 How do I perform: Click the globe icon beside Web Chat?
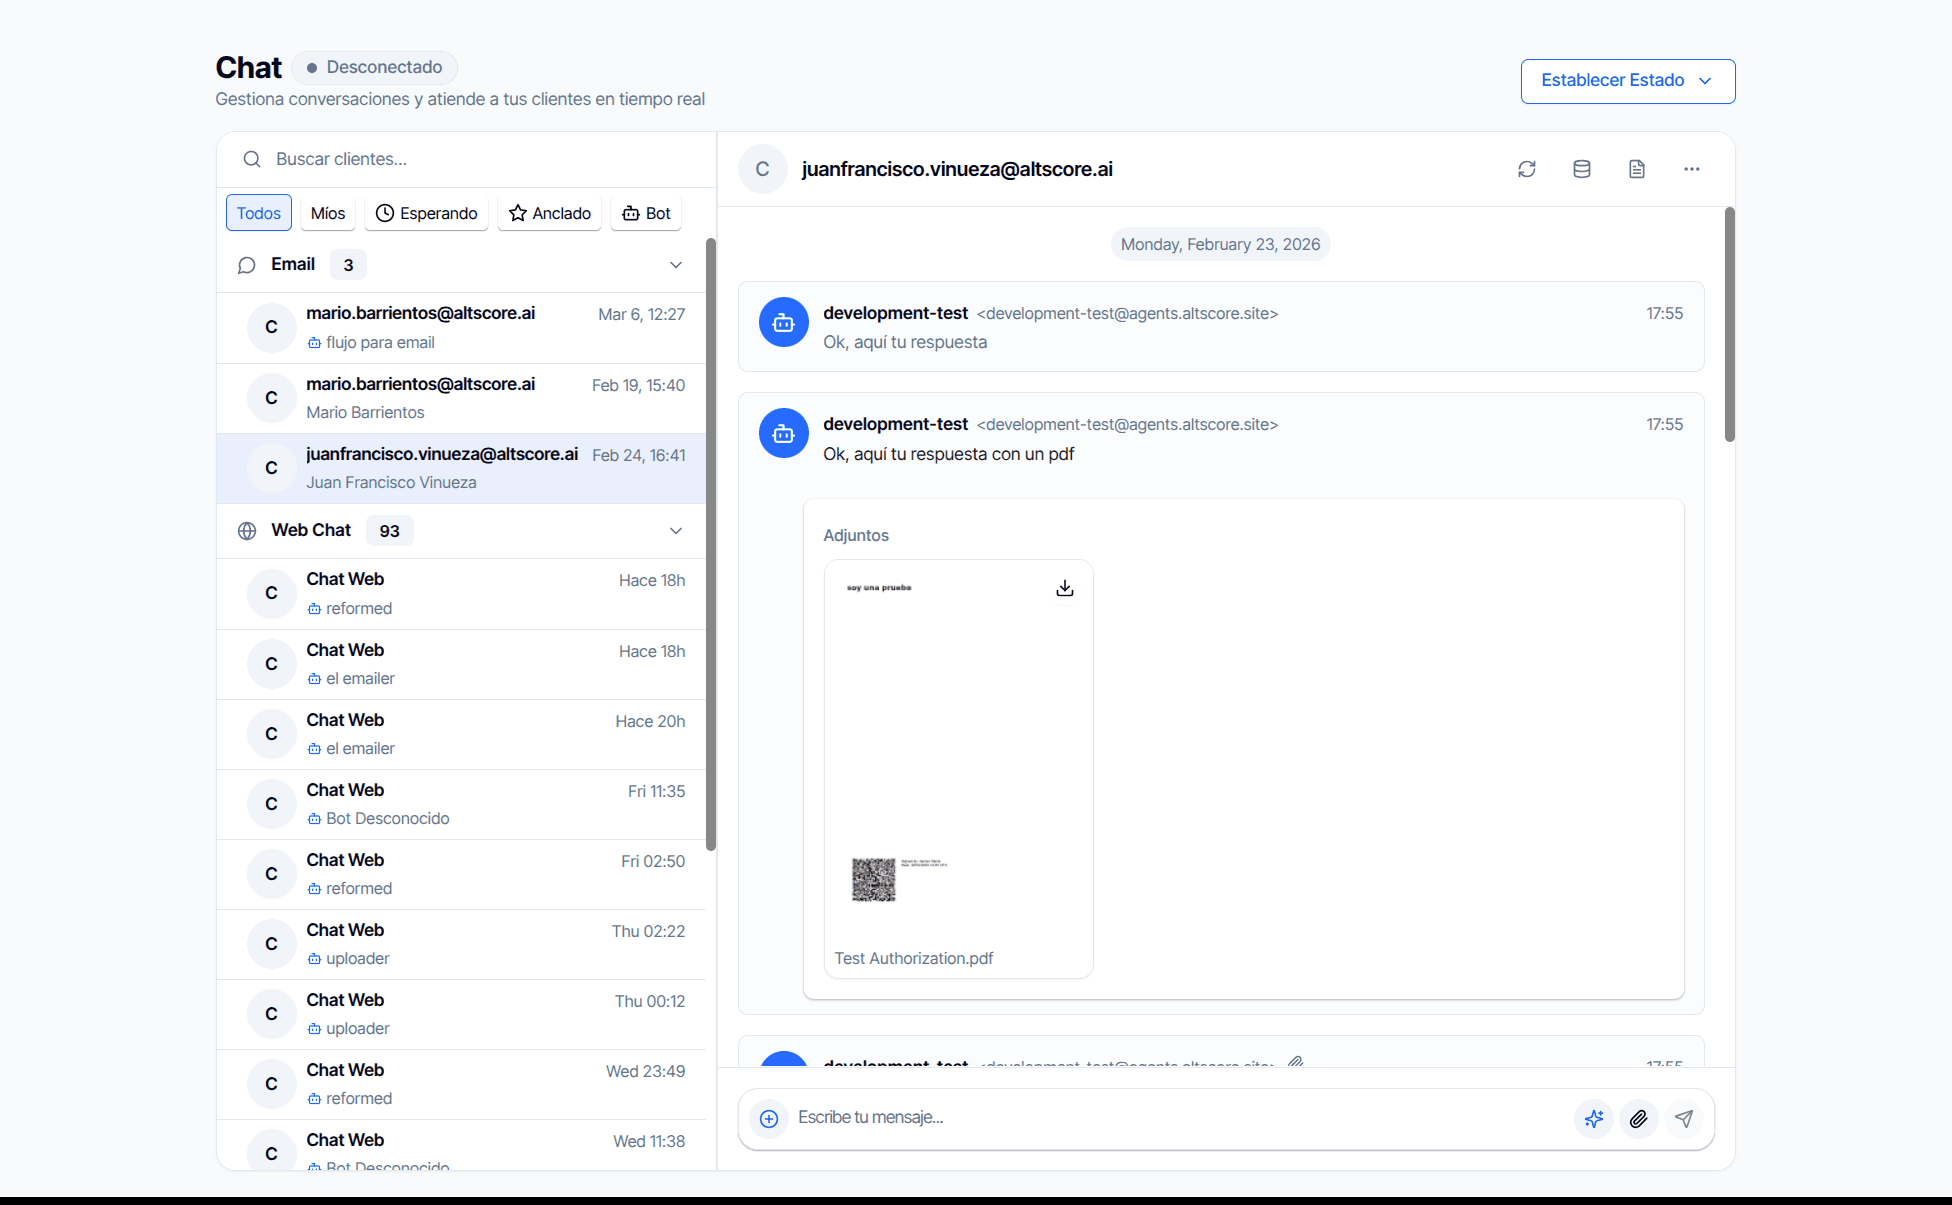pyautogui.click(x=247, y=531)
